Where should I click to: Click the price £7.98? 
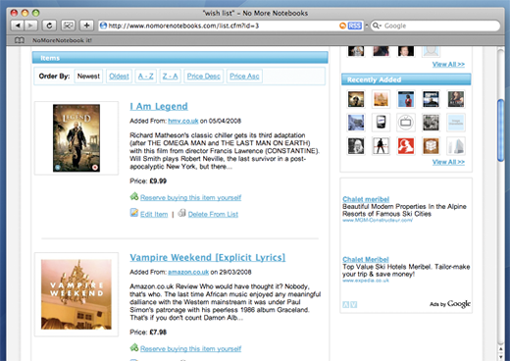[x=158, y=332]
